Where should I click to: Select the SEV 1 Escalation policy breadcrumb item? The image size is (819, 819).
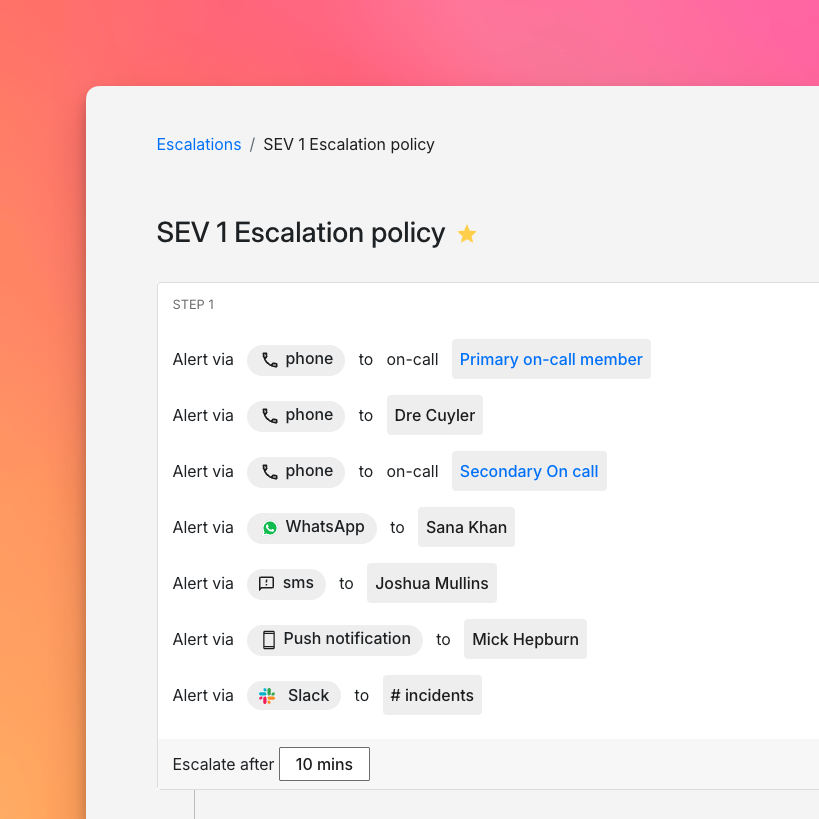tap(348, 144)
